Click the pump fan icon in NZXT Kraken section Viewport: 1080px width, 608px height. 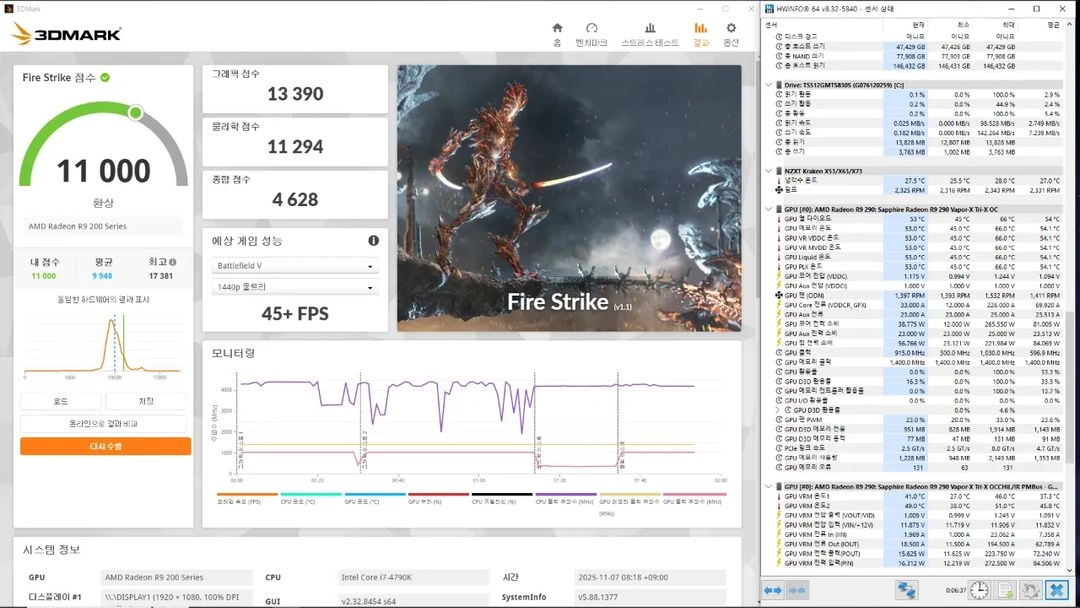[778, 190]
